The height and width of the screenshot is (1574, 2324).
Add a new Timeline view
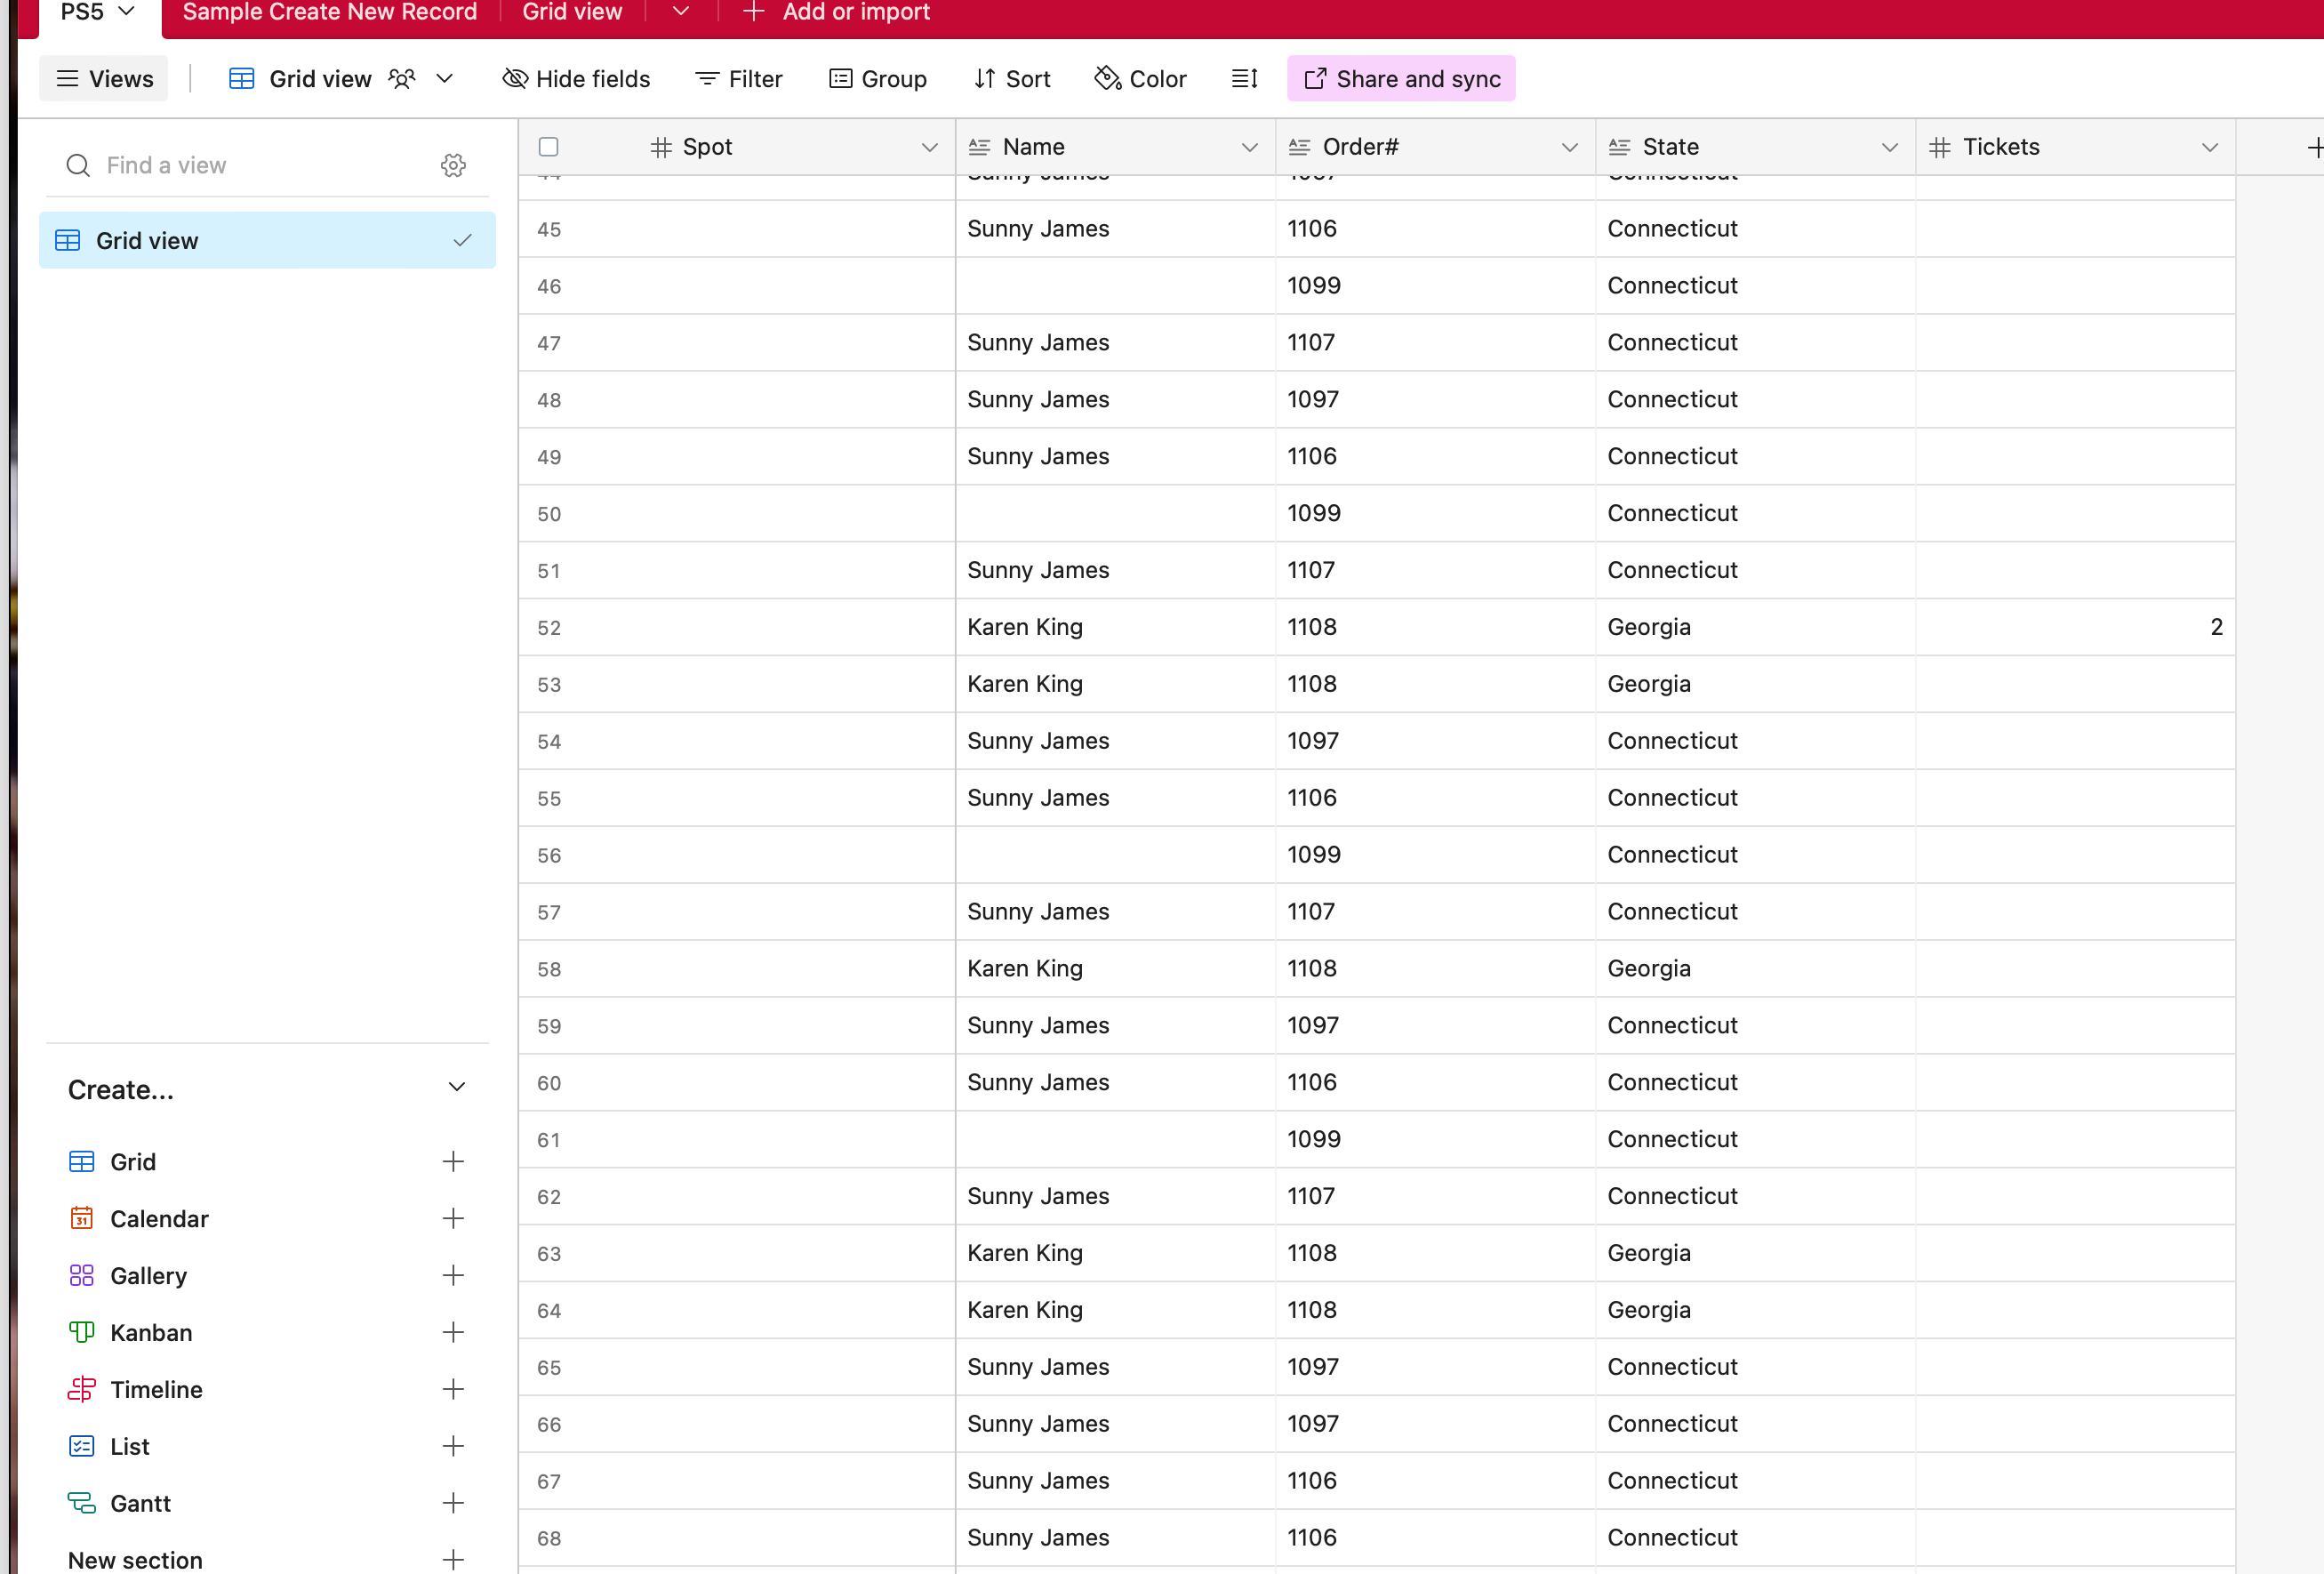point(453,1390)
